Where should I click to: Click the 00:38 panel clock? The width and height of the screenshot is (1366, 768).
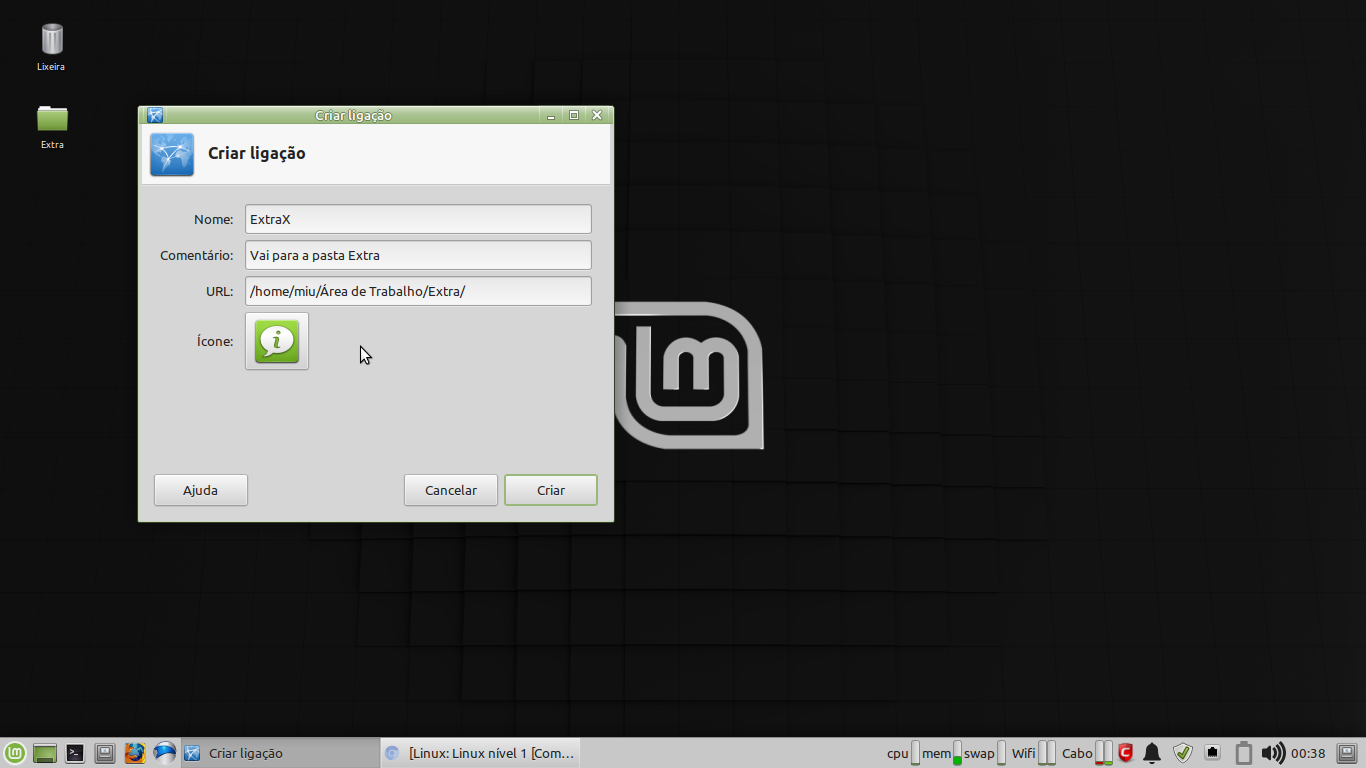click(1308, 753)
